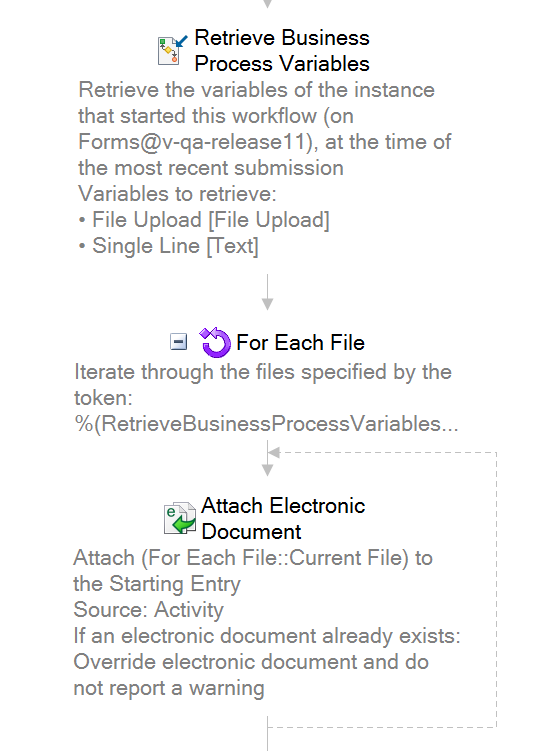Image resolution: width=541 pixels, height=751 pixels.
Task: Click the dashed loop-back line on the right
Action: click(x=496, y=589)
